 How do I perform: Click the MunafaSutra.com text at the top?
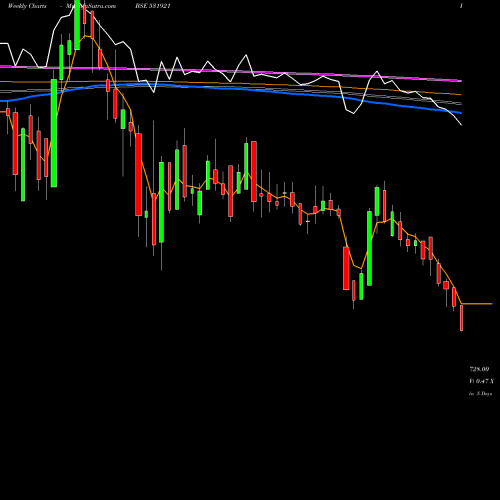pos(91,6)
